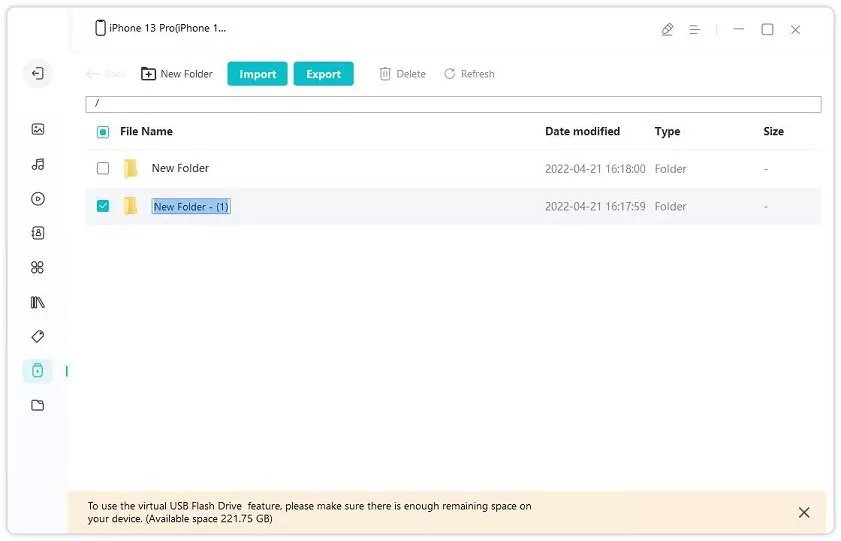This screenshot has height=541, width=841.
Task: Open the Contacts section in sidebar
Action: point(38,233)
